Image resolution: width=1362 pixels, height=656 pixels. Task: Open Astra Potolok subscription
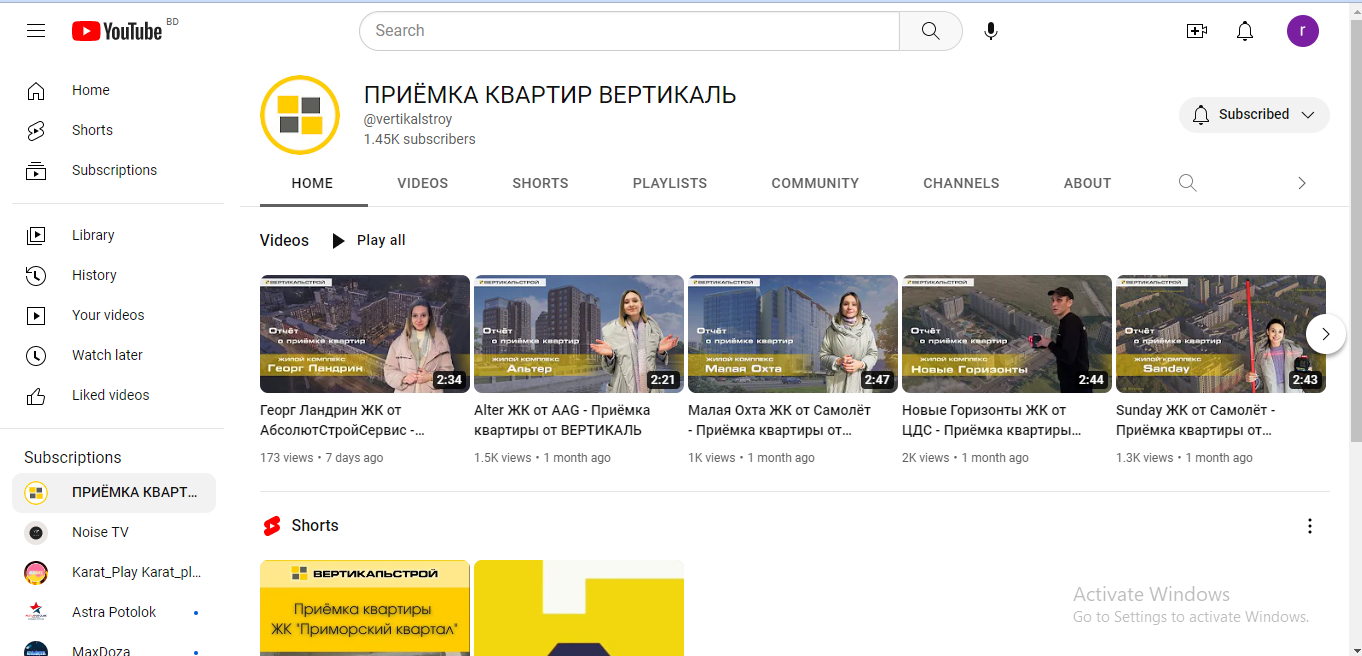pos(114,613)
